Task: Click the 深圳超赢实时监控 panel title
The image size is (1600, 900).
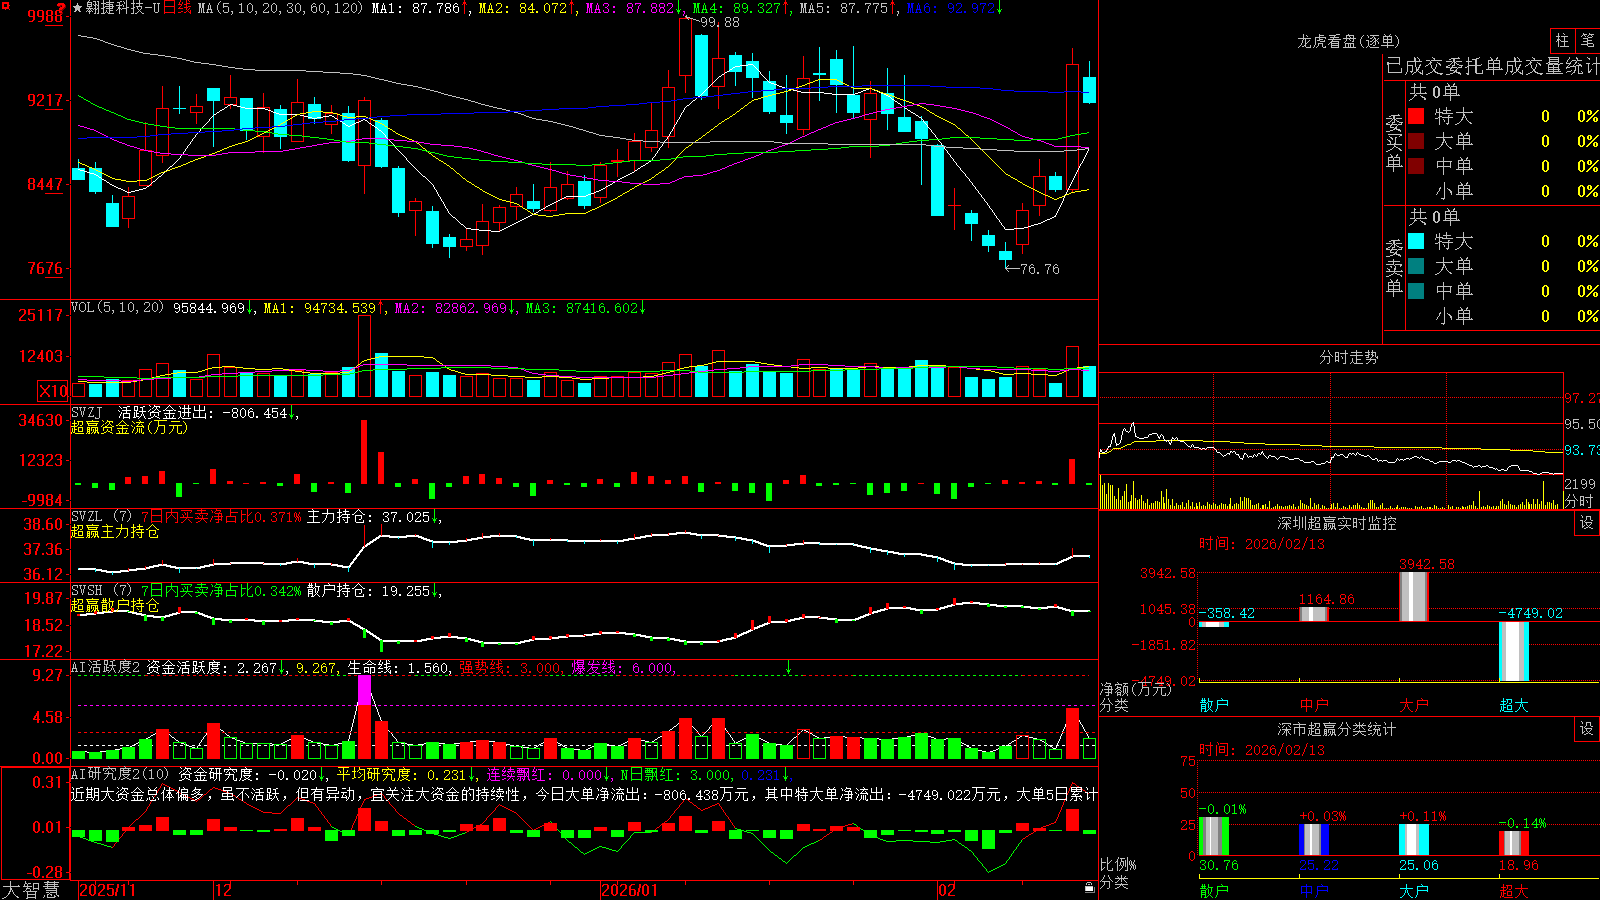Action: [1337, 523]
